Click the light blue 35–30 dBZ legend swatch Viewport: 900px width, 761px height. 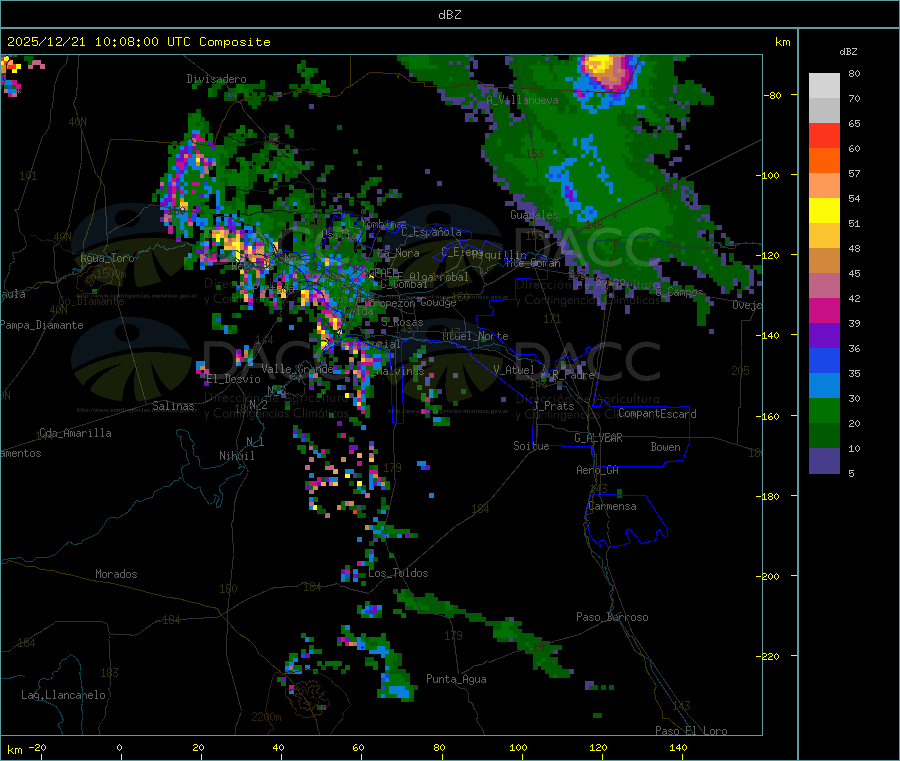click(824, 386)
